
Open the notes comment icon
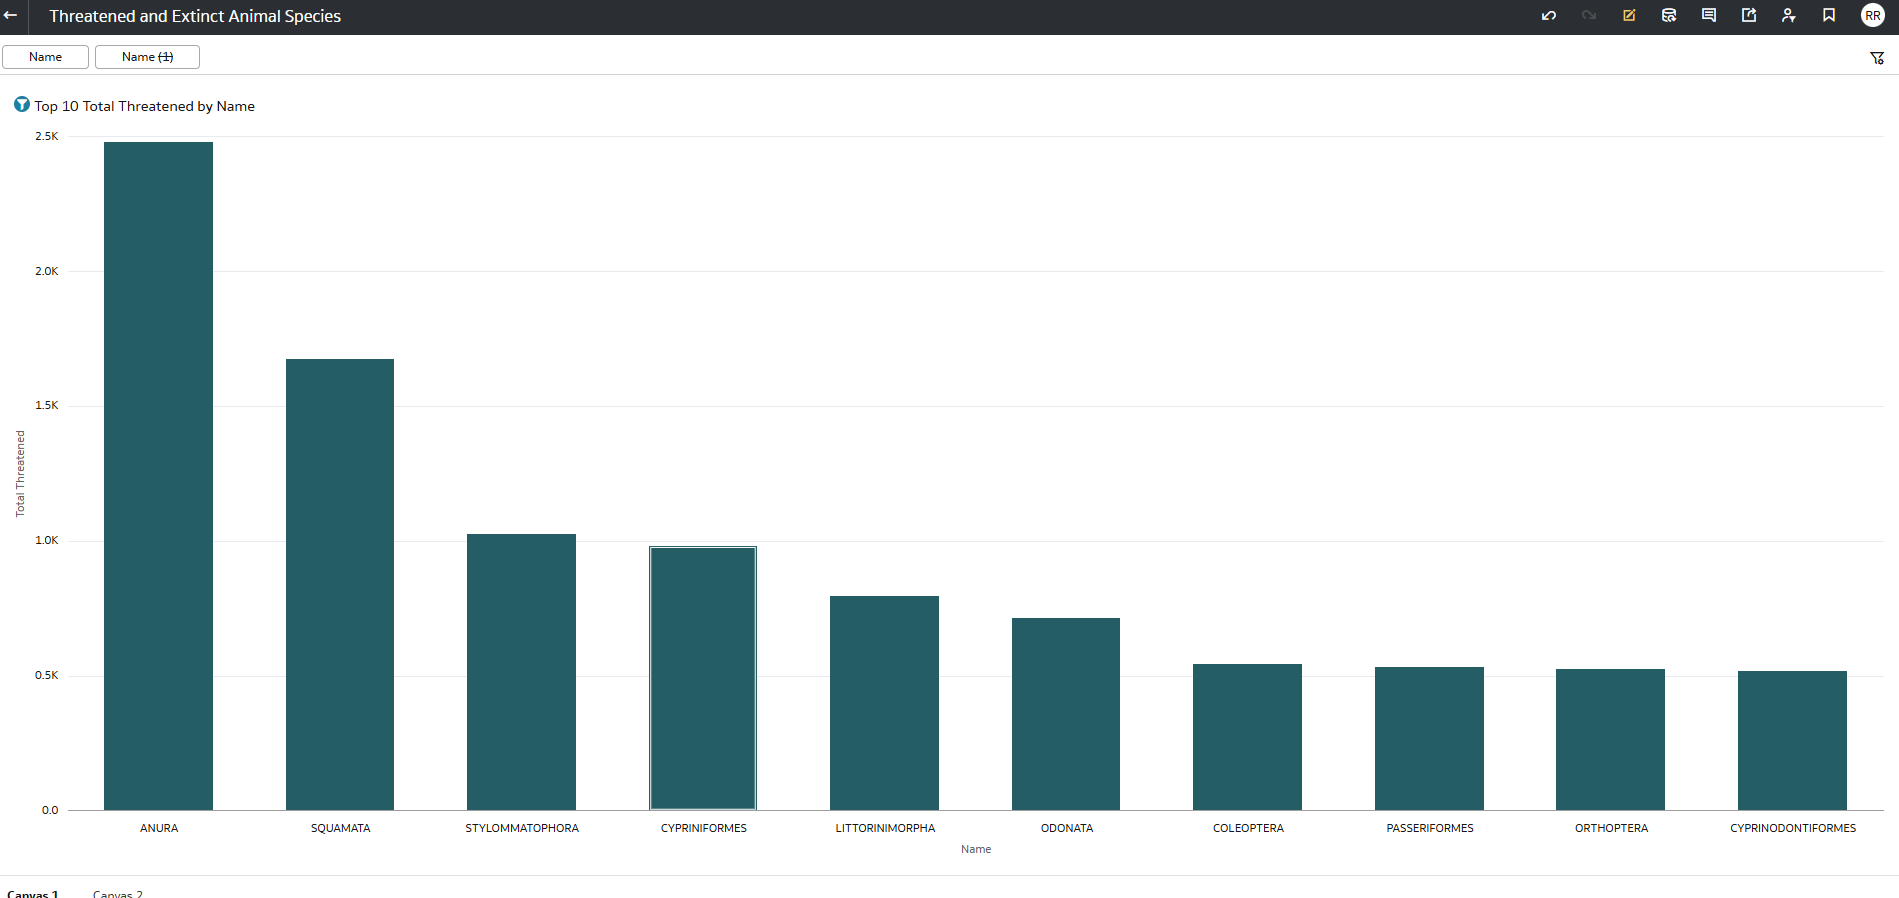point(1709,16)
